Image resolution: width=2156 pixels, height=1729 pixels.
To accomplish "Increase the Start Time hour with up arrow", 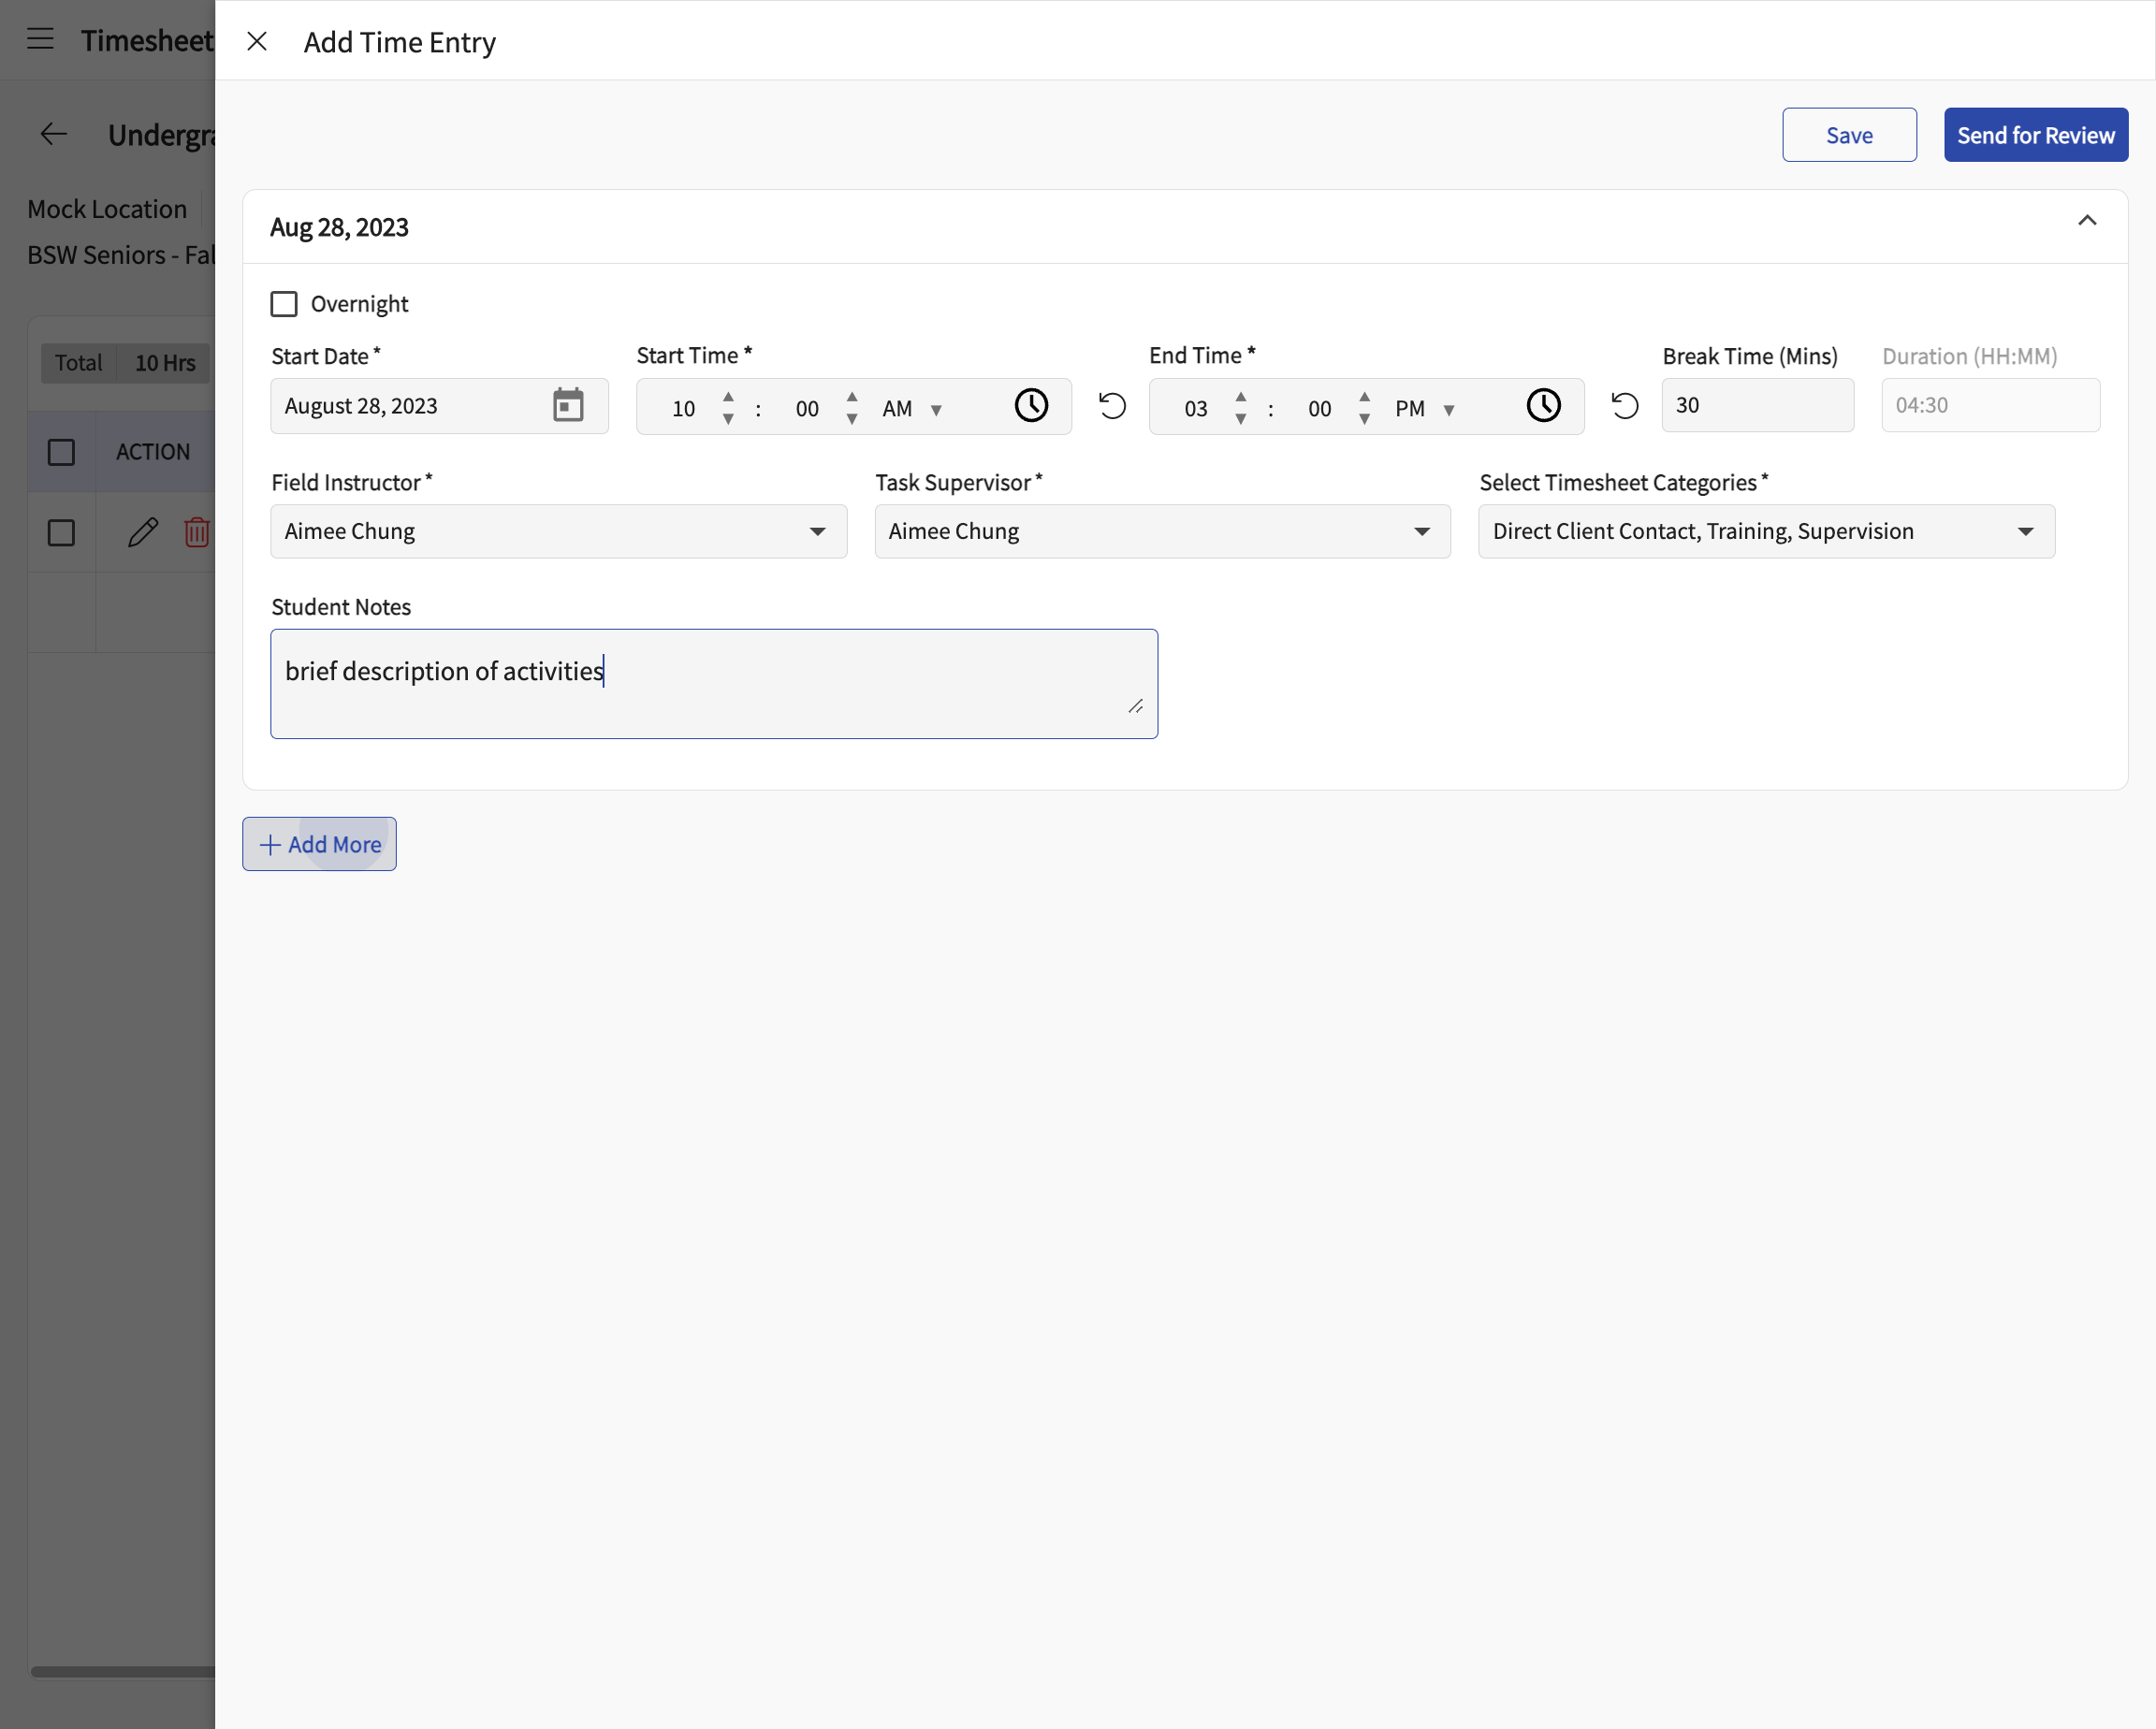I will pos(728,397).
